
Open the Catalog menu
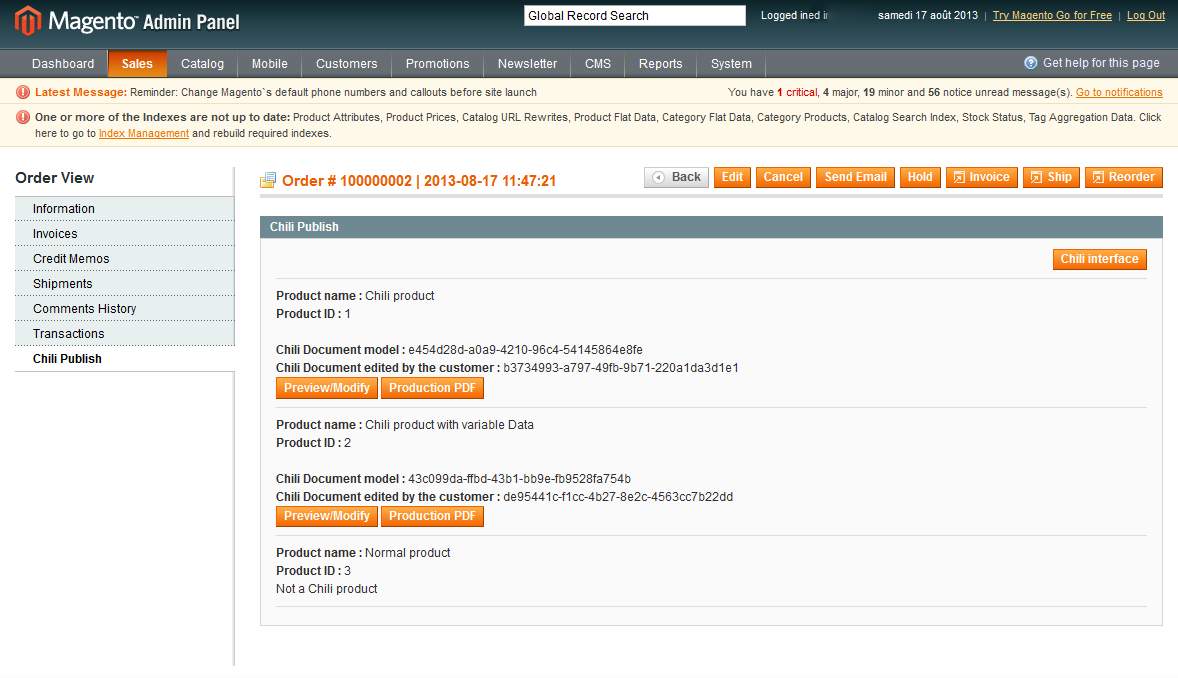click(202, 64)
